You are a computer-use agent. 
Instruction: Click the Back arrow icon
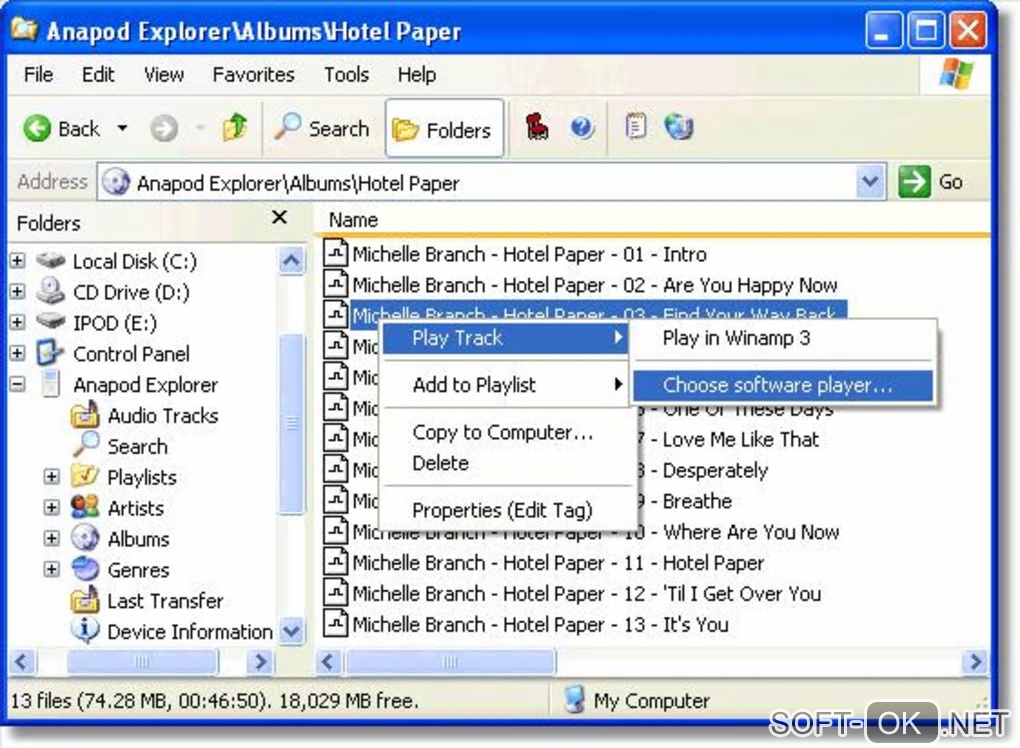[x=37, y=128]
